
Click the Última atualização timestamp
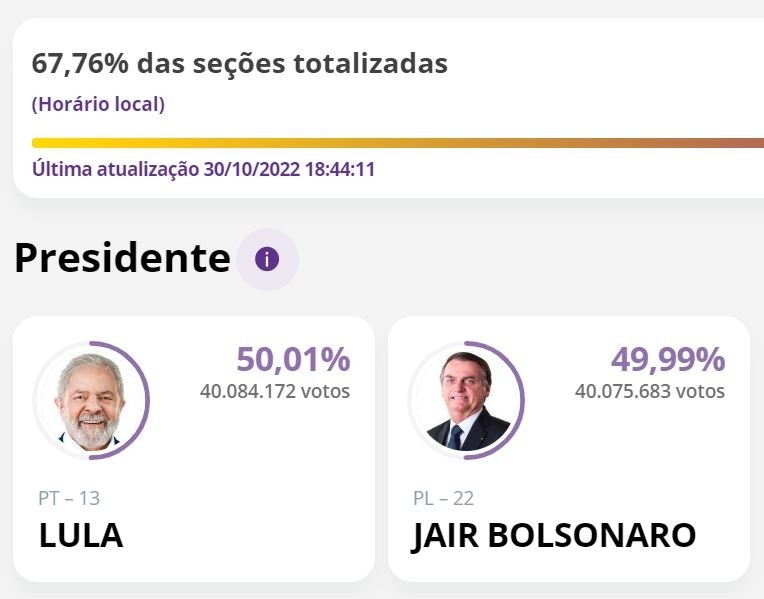[203, 169]
